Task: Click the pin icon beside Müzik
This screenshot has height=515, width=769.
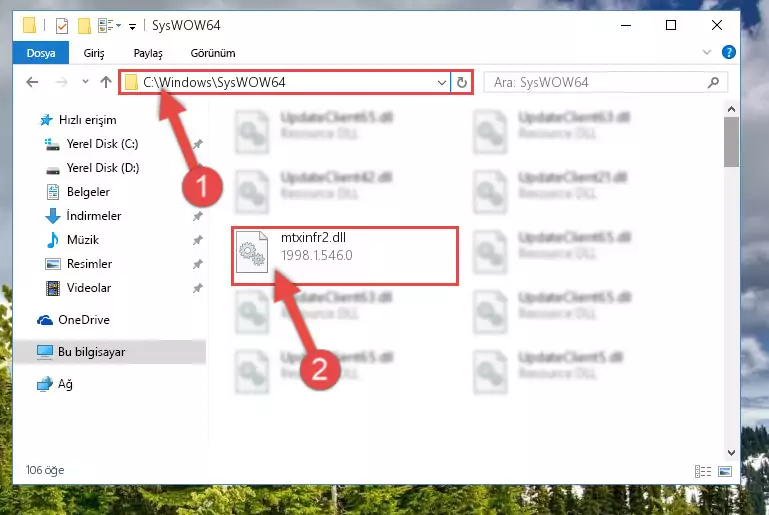Action: 198,240
